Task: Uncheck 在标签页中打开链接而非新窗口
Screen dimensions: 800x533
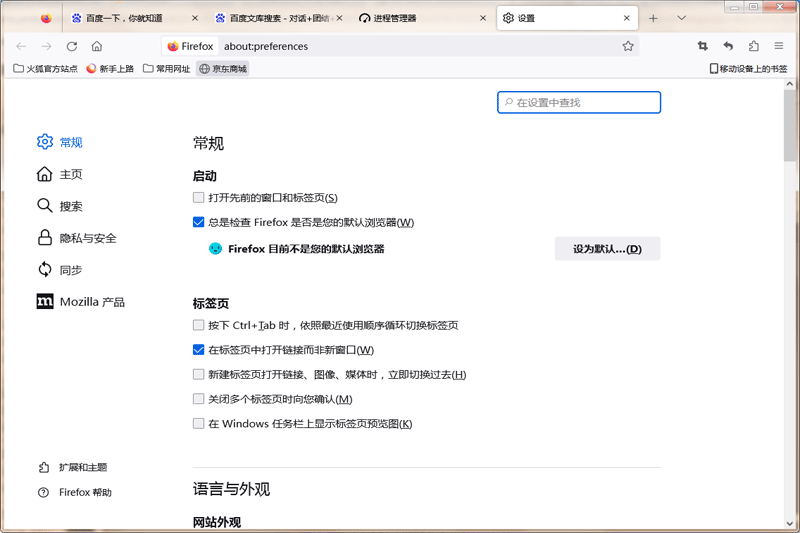Action: (x=198, y=350)
